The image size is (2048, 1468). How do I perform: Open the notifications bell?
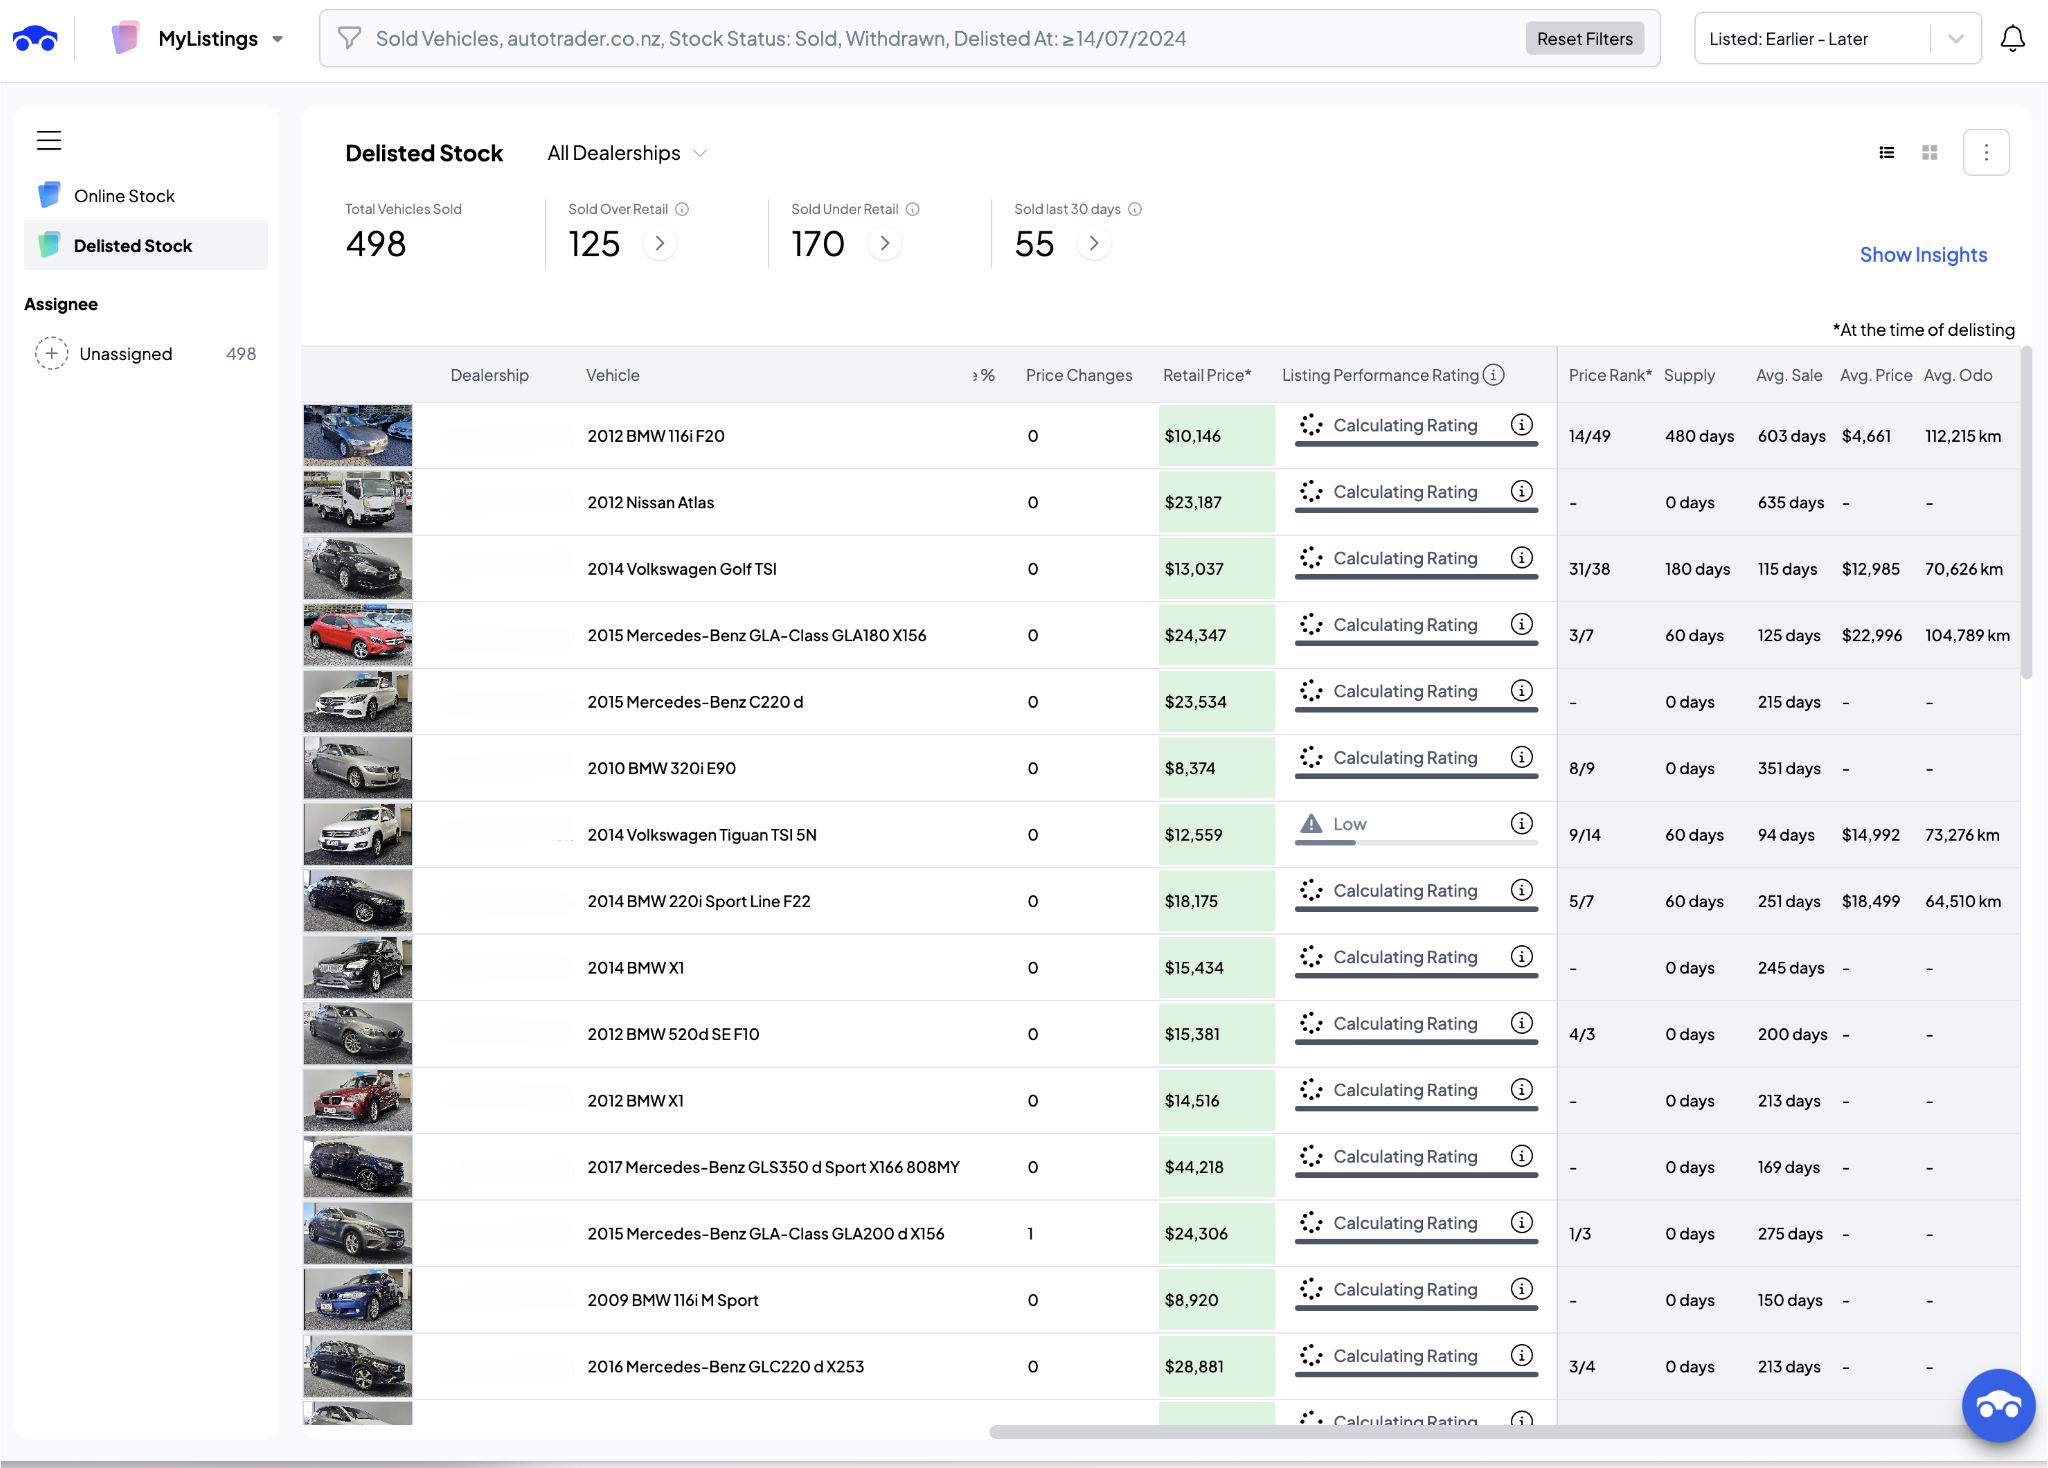(2012, 39)
